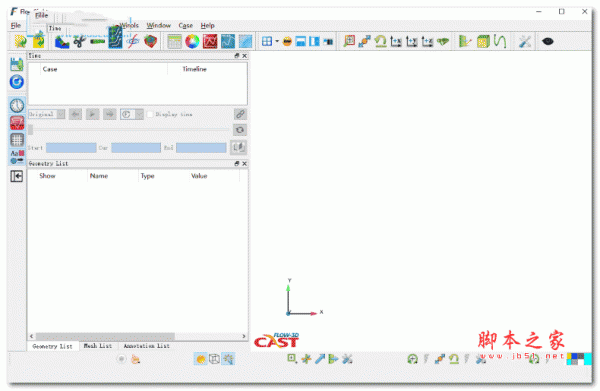Toggle the red sidebar panel icon

point(17,123)
